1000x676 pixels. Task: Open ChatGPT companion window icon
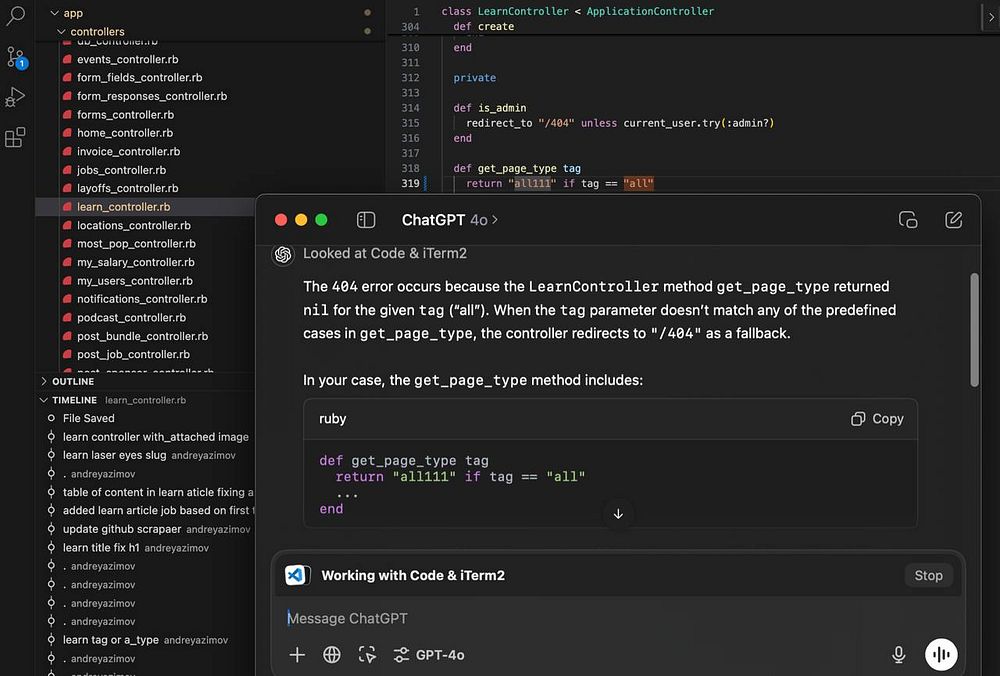908,220
